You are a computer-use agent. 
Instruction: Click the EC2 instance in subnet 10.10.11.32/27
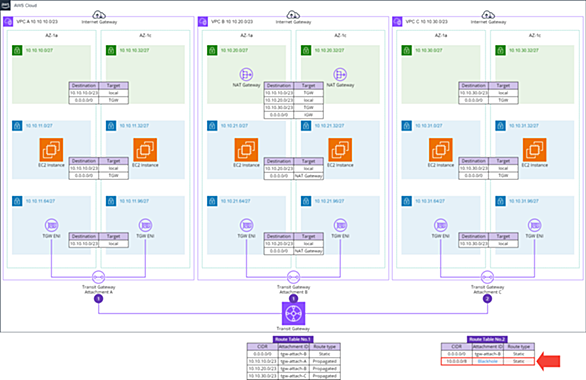(145, 150)
